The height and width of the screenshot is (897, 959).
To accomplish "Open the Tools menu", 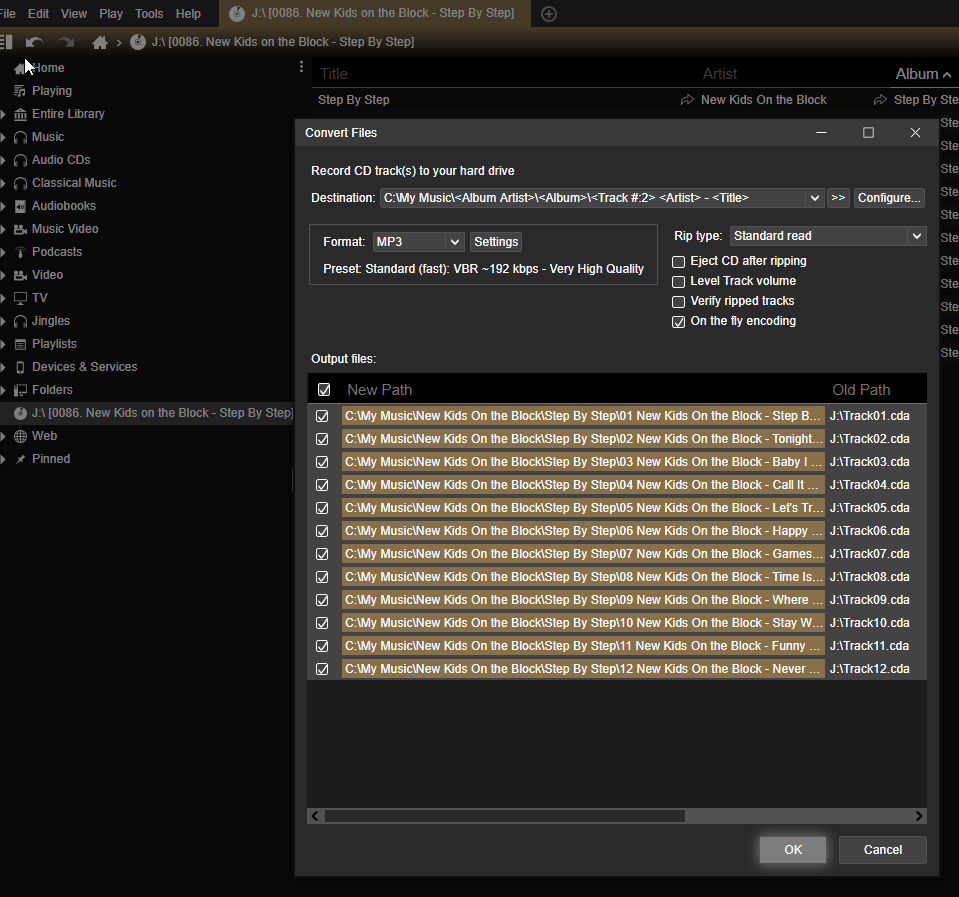I will pos(149,14).
